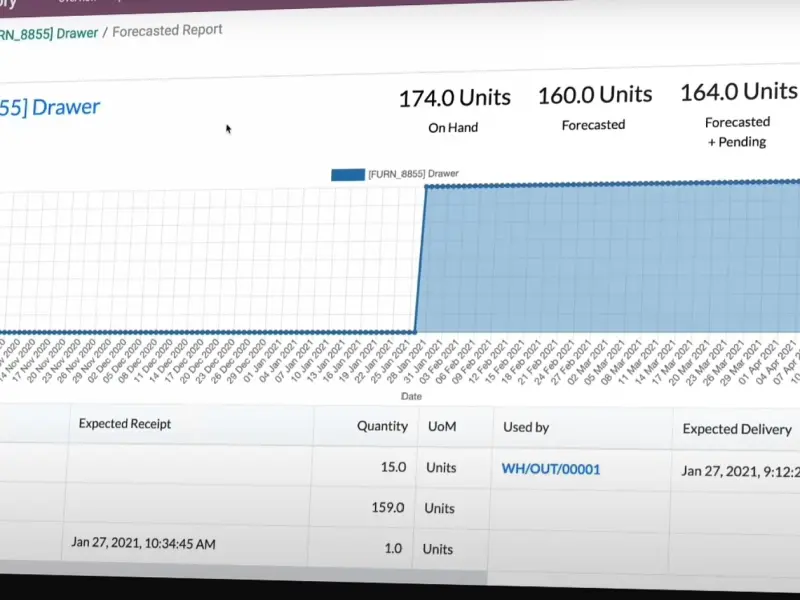Image resolution: width=800 pixels, height=600 pixels.
Task: Click the 164.0 Units Forecasted + Pending figure
Action: click(x=738, y=92)
